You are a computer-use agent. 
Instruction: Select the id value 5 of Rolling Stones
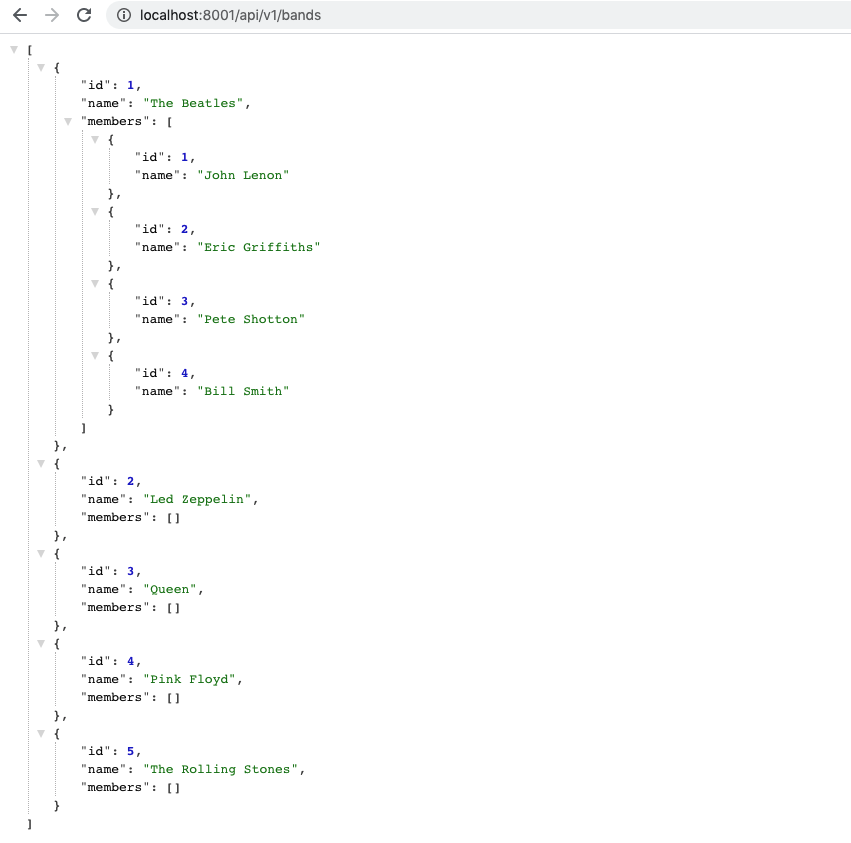point(131,751)
